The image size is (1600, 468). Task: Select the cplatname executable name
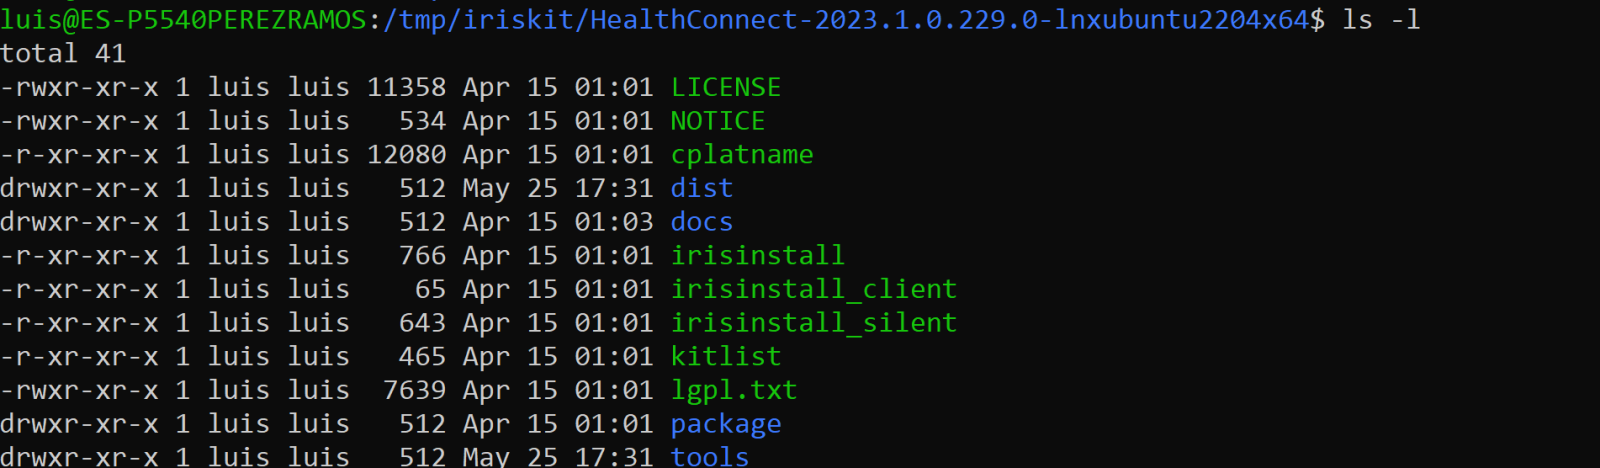coord(741,155)
